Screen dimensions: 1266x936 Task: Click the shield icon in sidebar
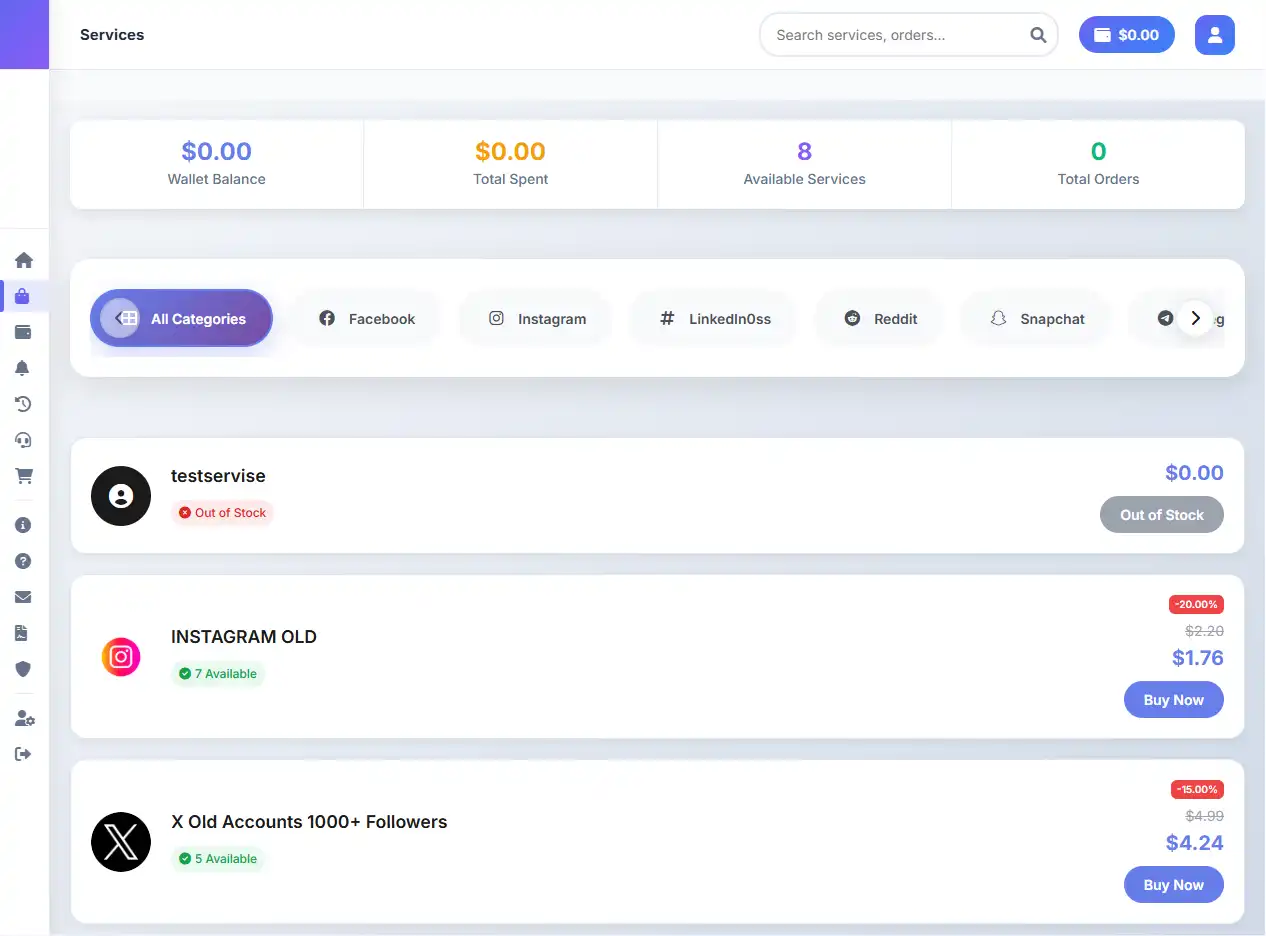[24, 669]
